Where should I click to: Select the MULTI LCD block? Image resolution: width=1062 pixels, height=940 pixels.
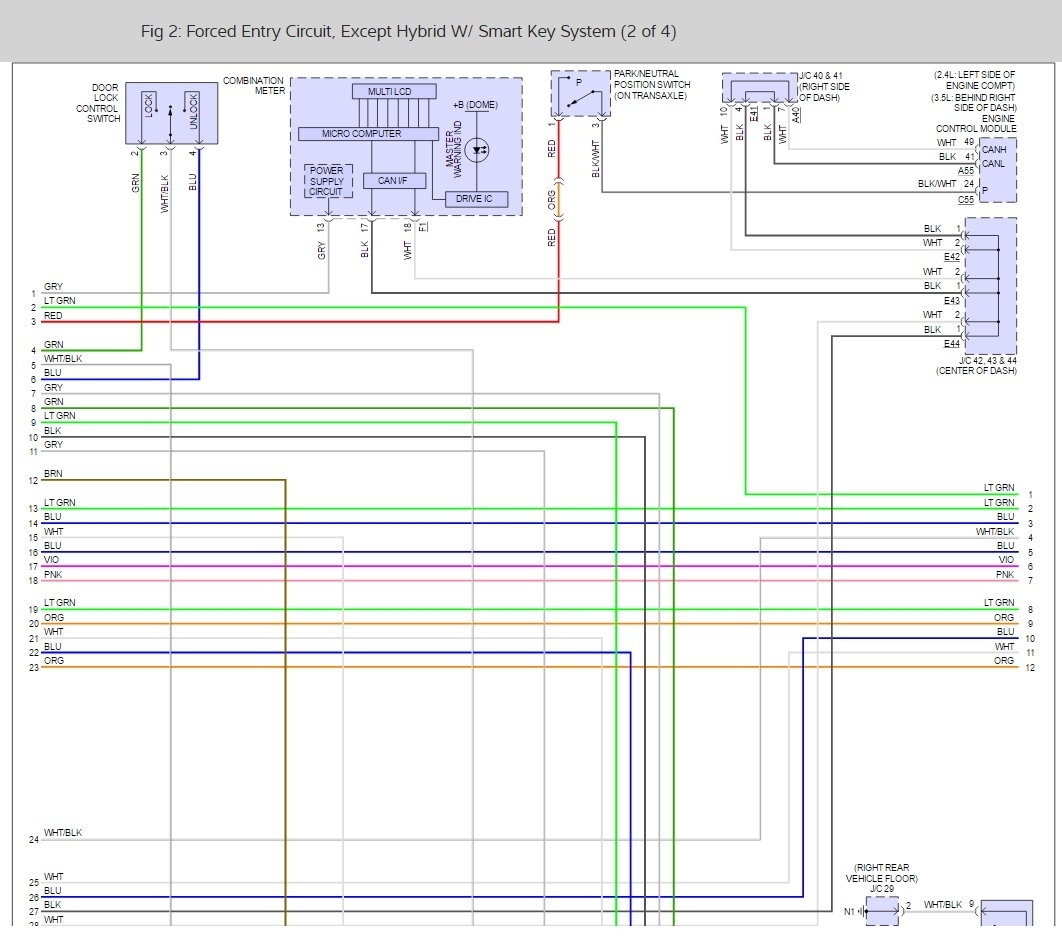394,91
